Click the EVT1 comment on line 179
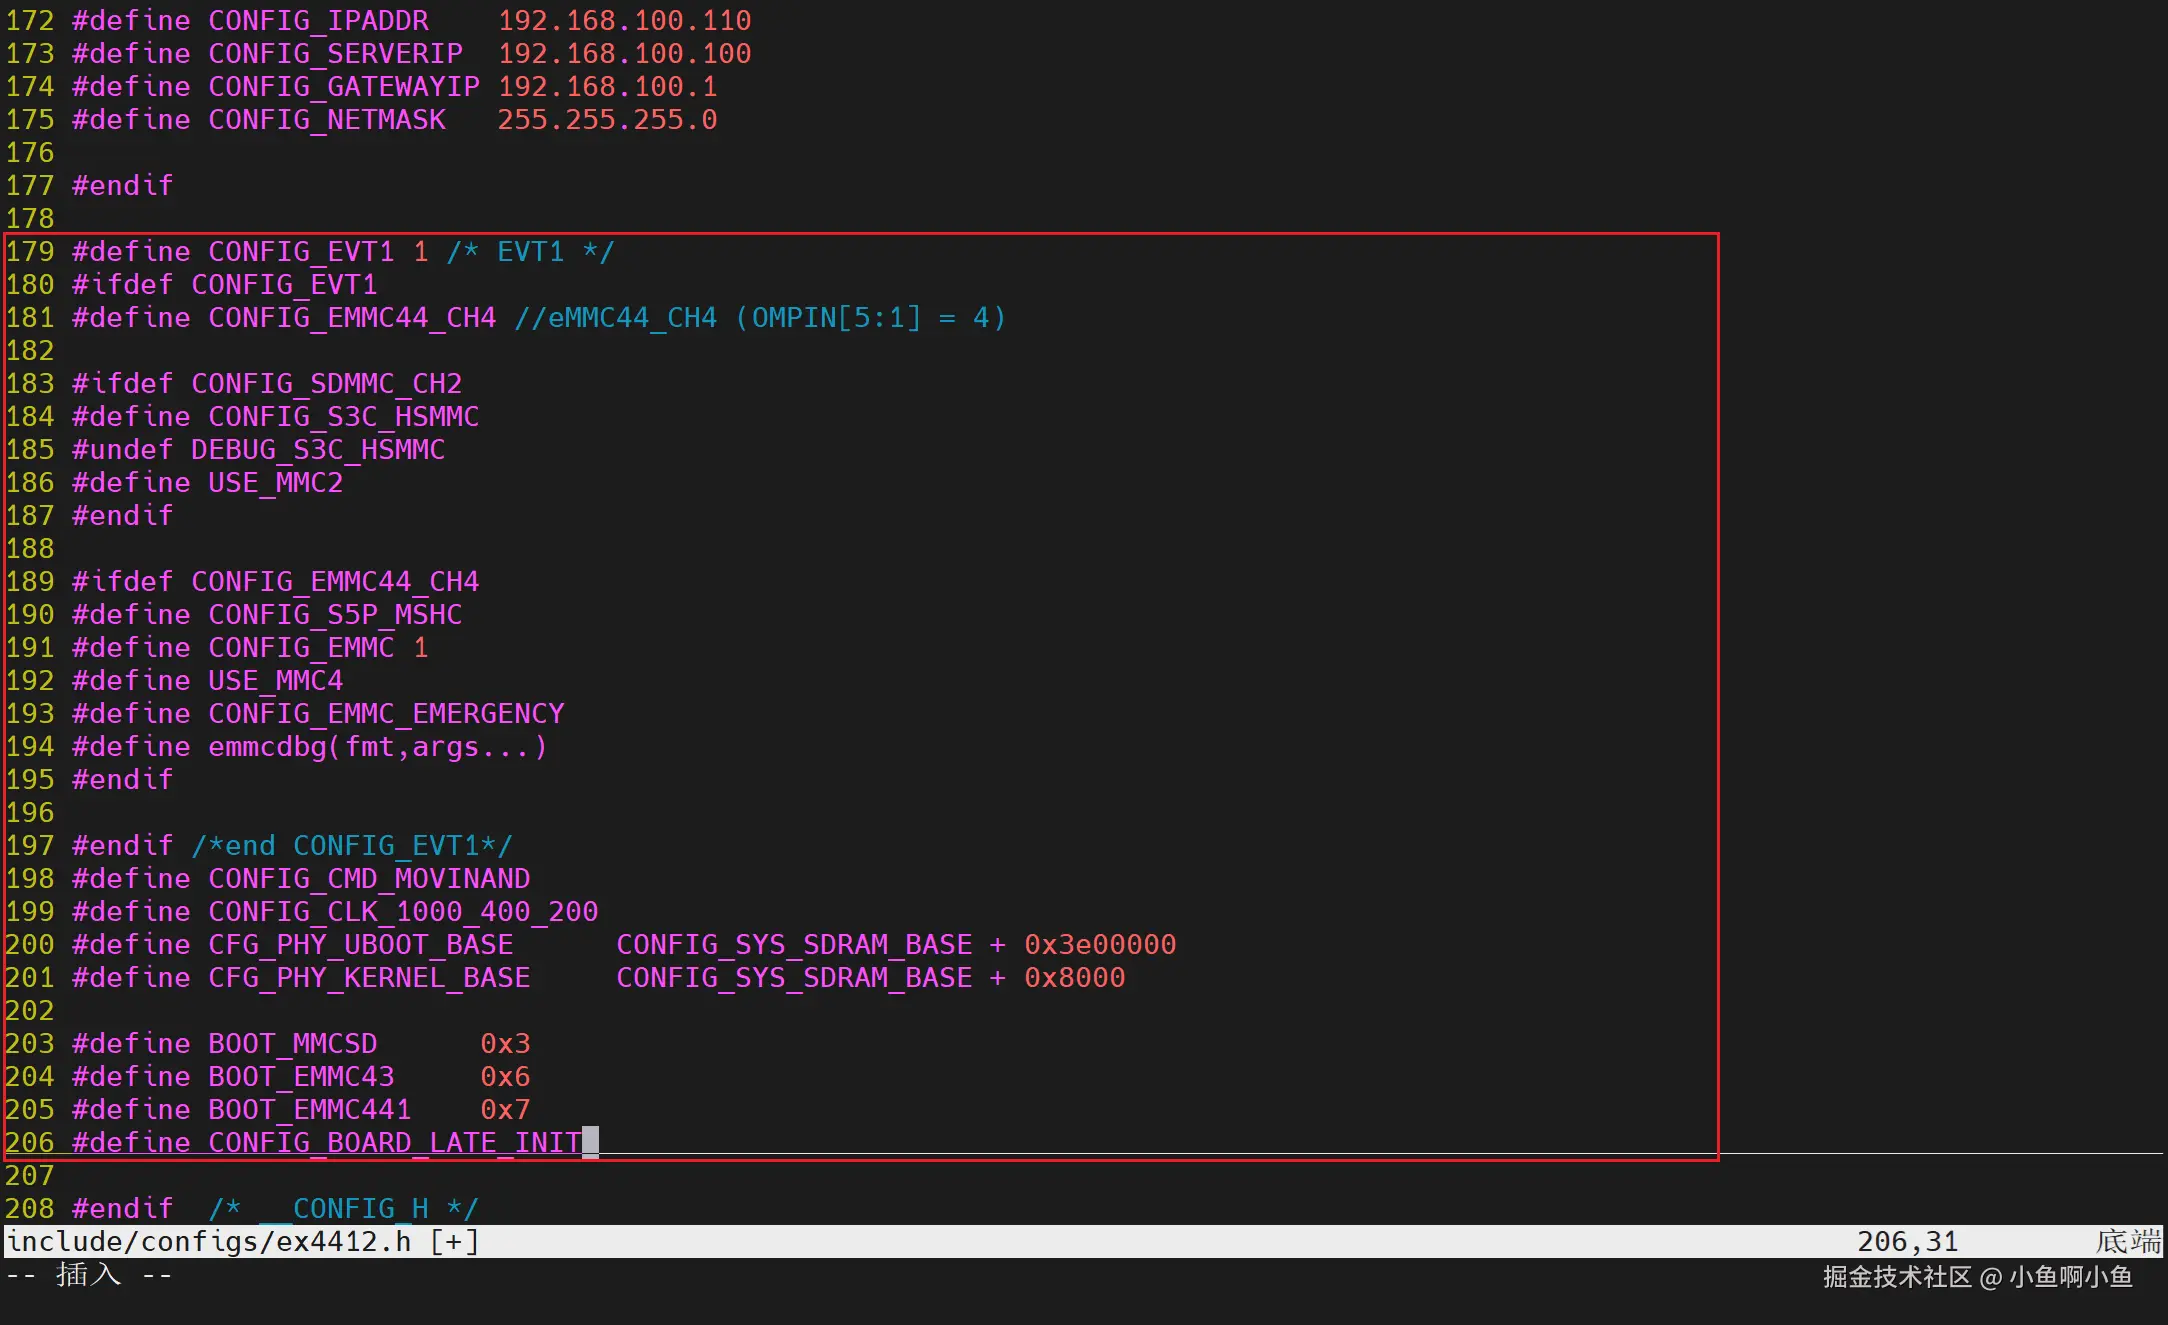Image resolution: width=2168 pixels, height=1325 pixels. (530, 251)
